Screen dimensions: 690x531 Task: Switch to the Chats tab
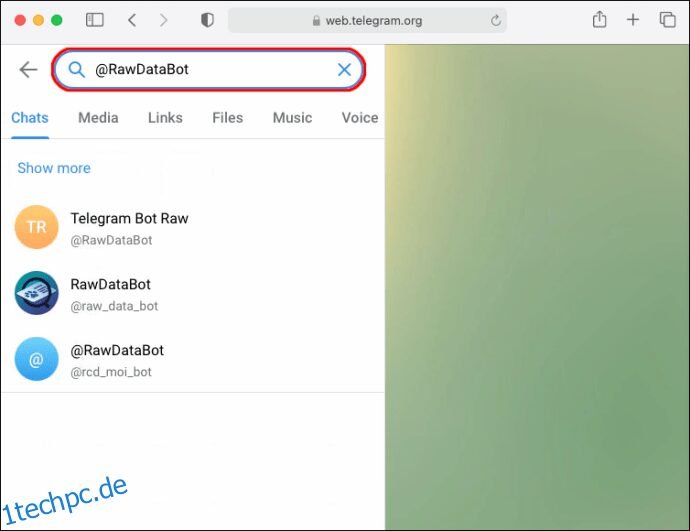30,118
